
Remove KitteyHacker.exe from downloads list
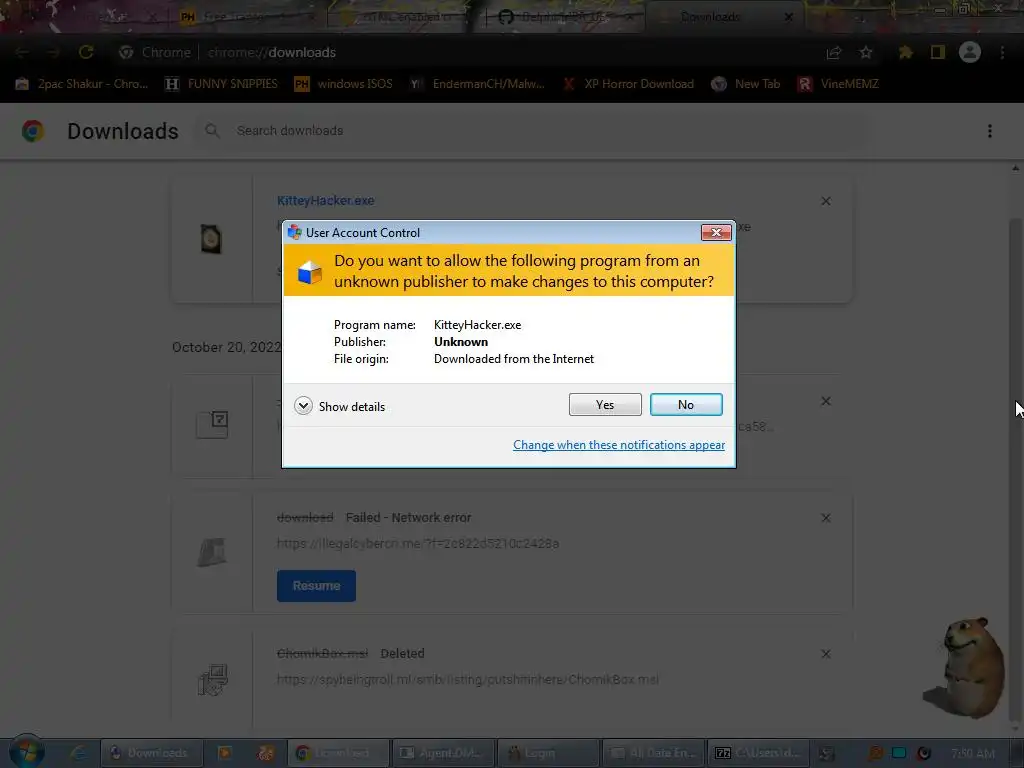pos(825,201)
